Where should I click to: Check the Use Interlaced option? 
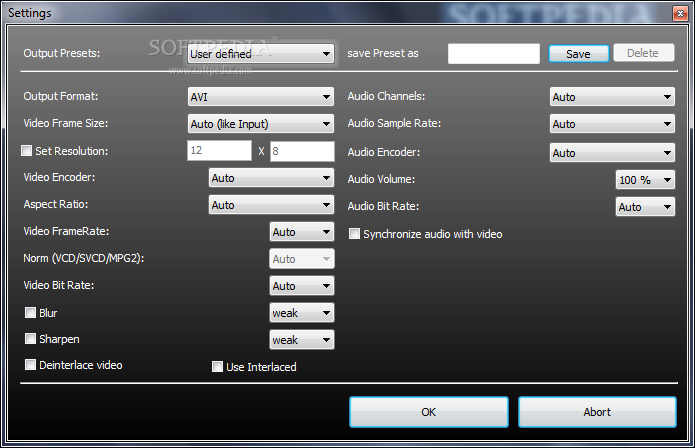click(217, 366)
